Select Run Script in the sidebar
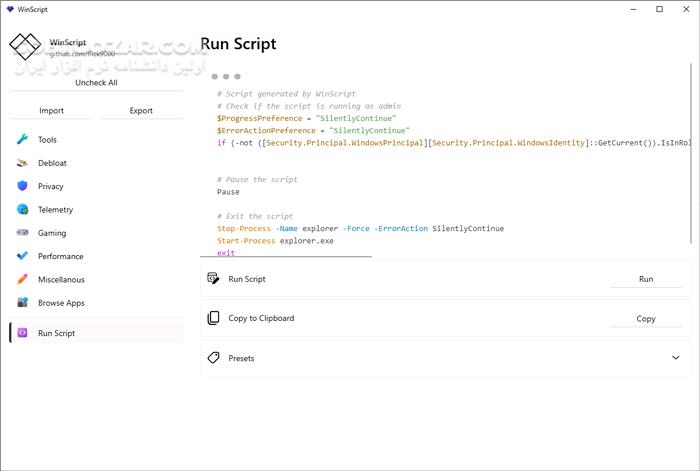700x471 pixels. coord(96,333)
